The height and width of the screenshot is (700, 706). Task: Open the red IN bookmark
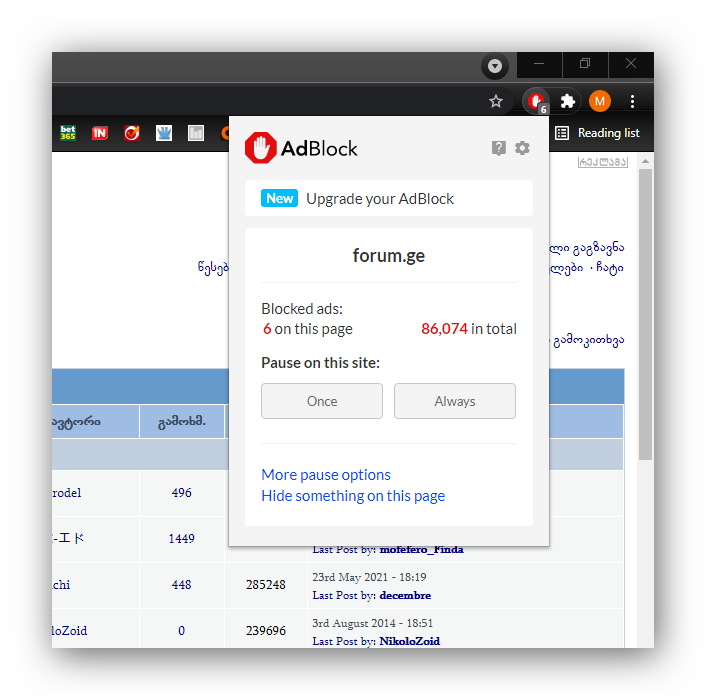[100, 133]
